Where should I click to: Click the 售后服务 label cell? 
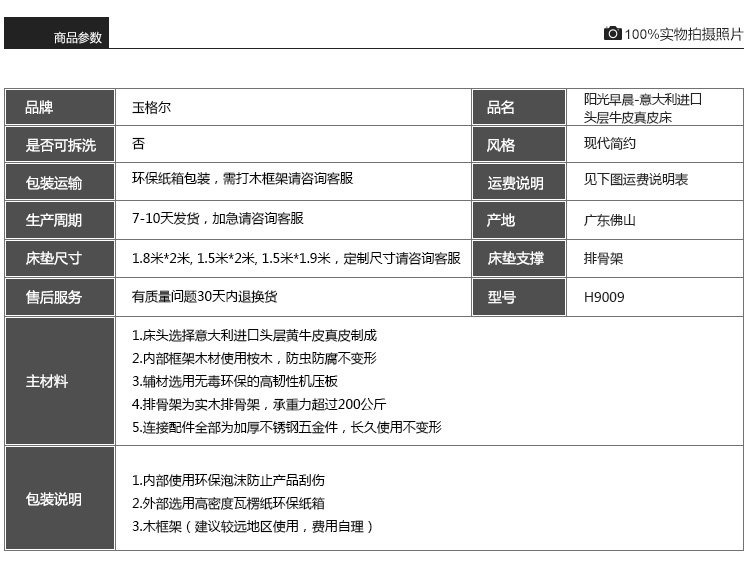(x=60, y=297)
